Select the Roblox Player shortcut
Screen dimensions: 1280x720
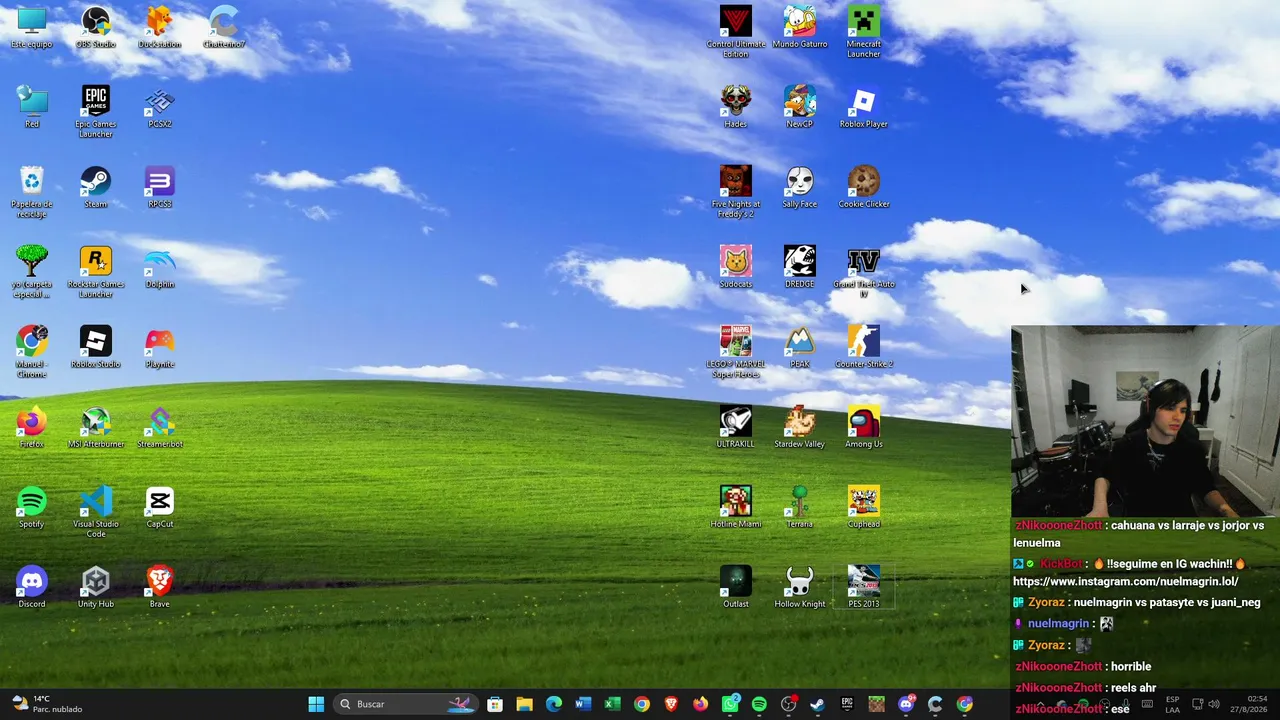(864, 107)
